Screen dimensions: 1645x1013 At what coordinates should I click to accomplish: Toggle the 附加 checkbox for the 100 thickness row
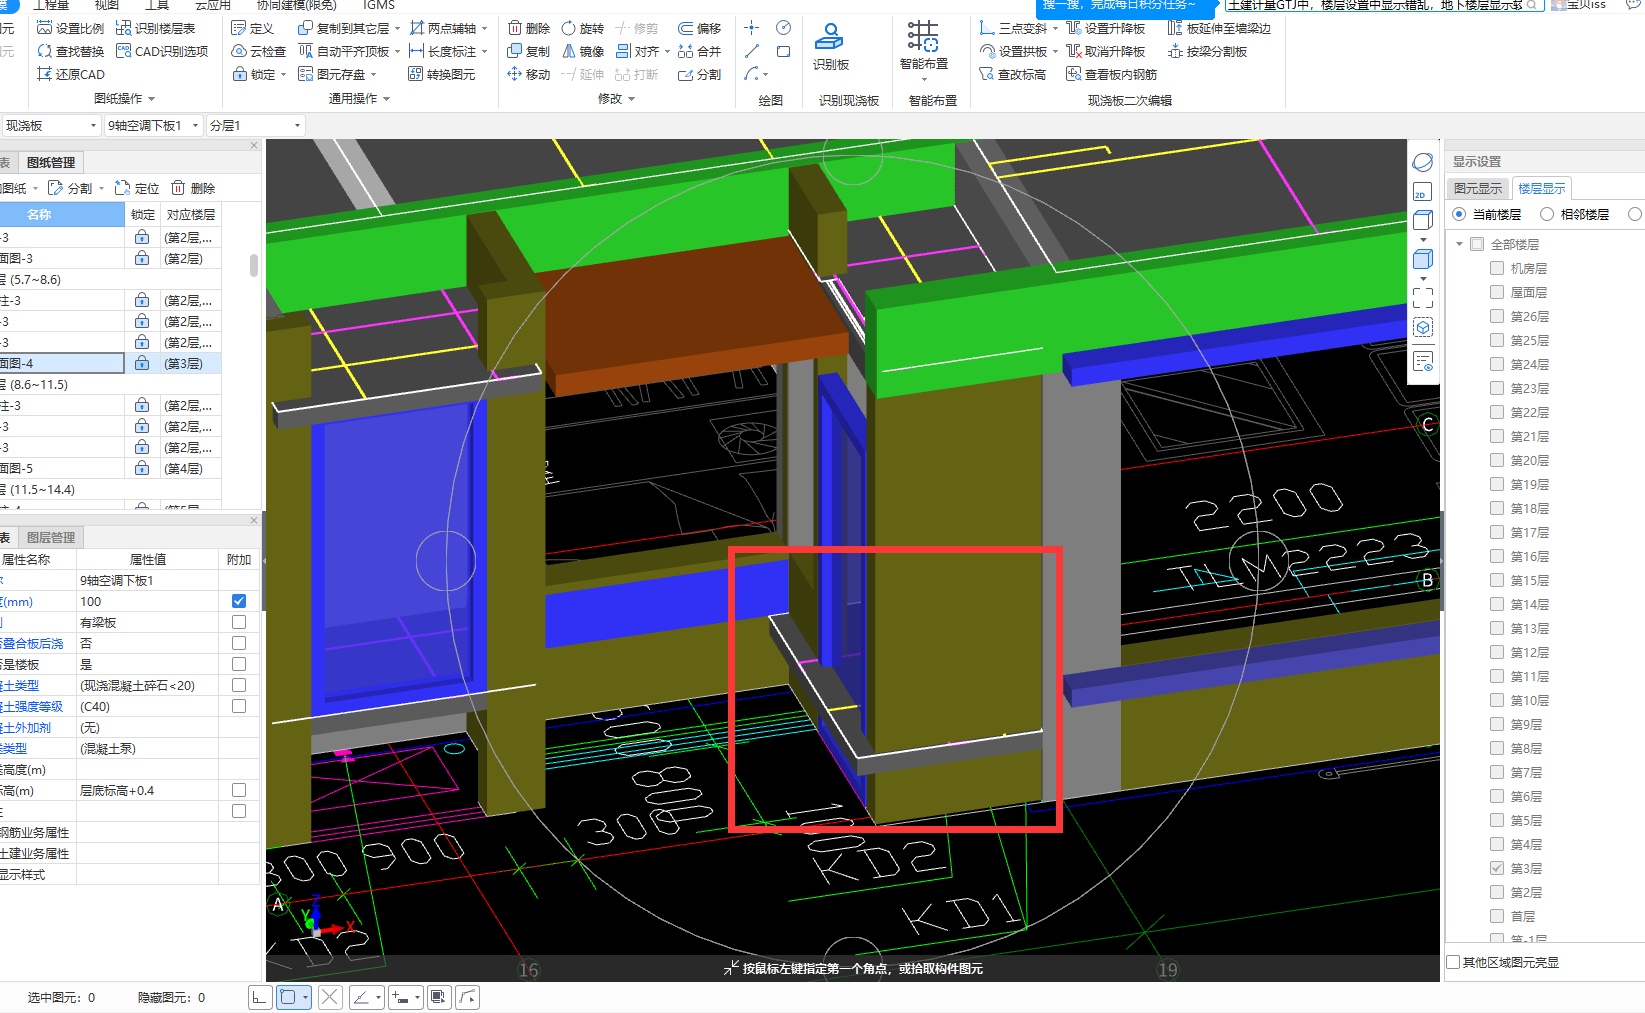[239, 601]
